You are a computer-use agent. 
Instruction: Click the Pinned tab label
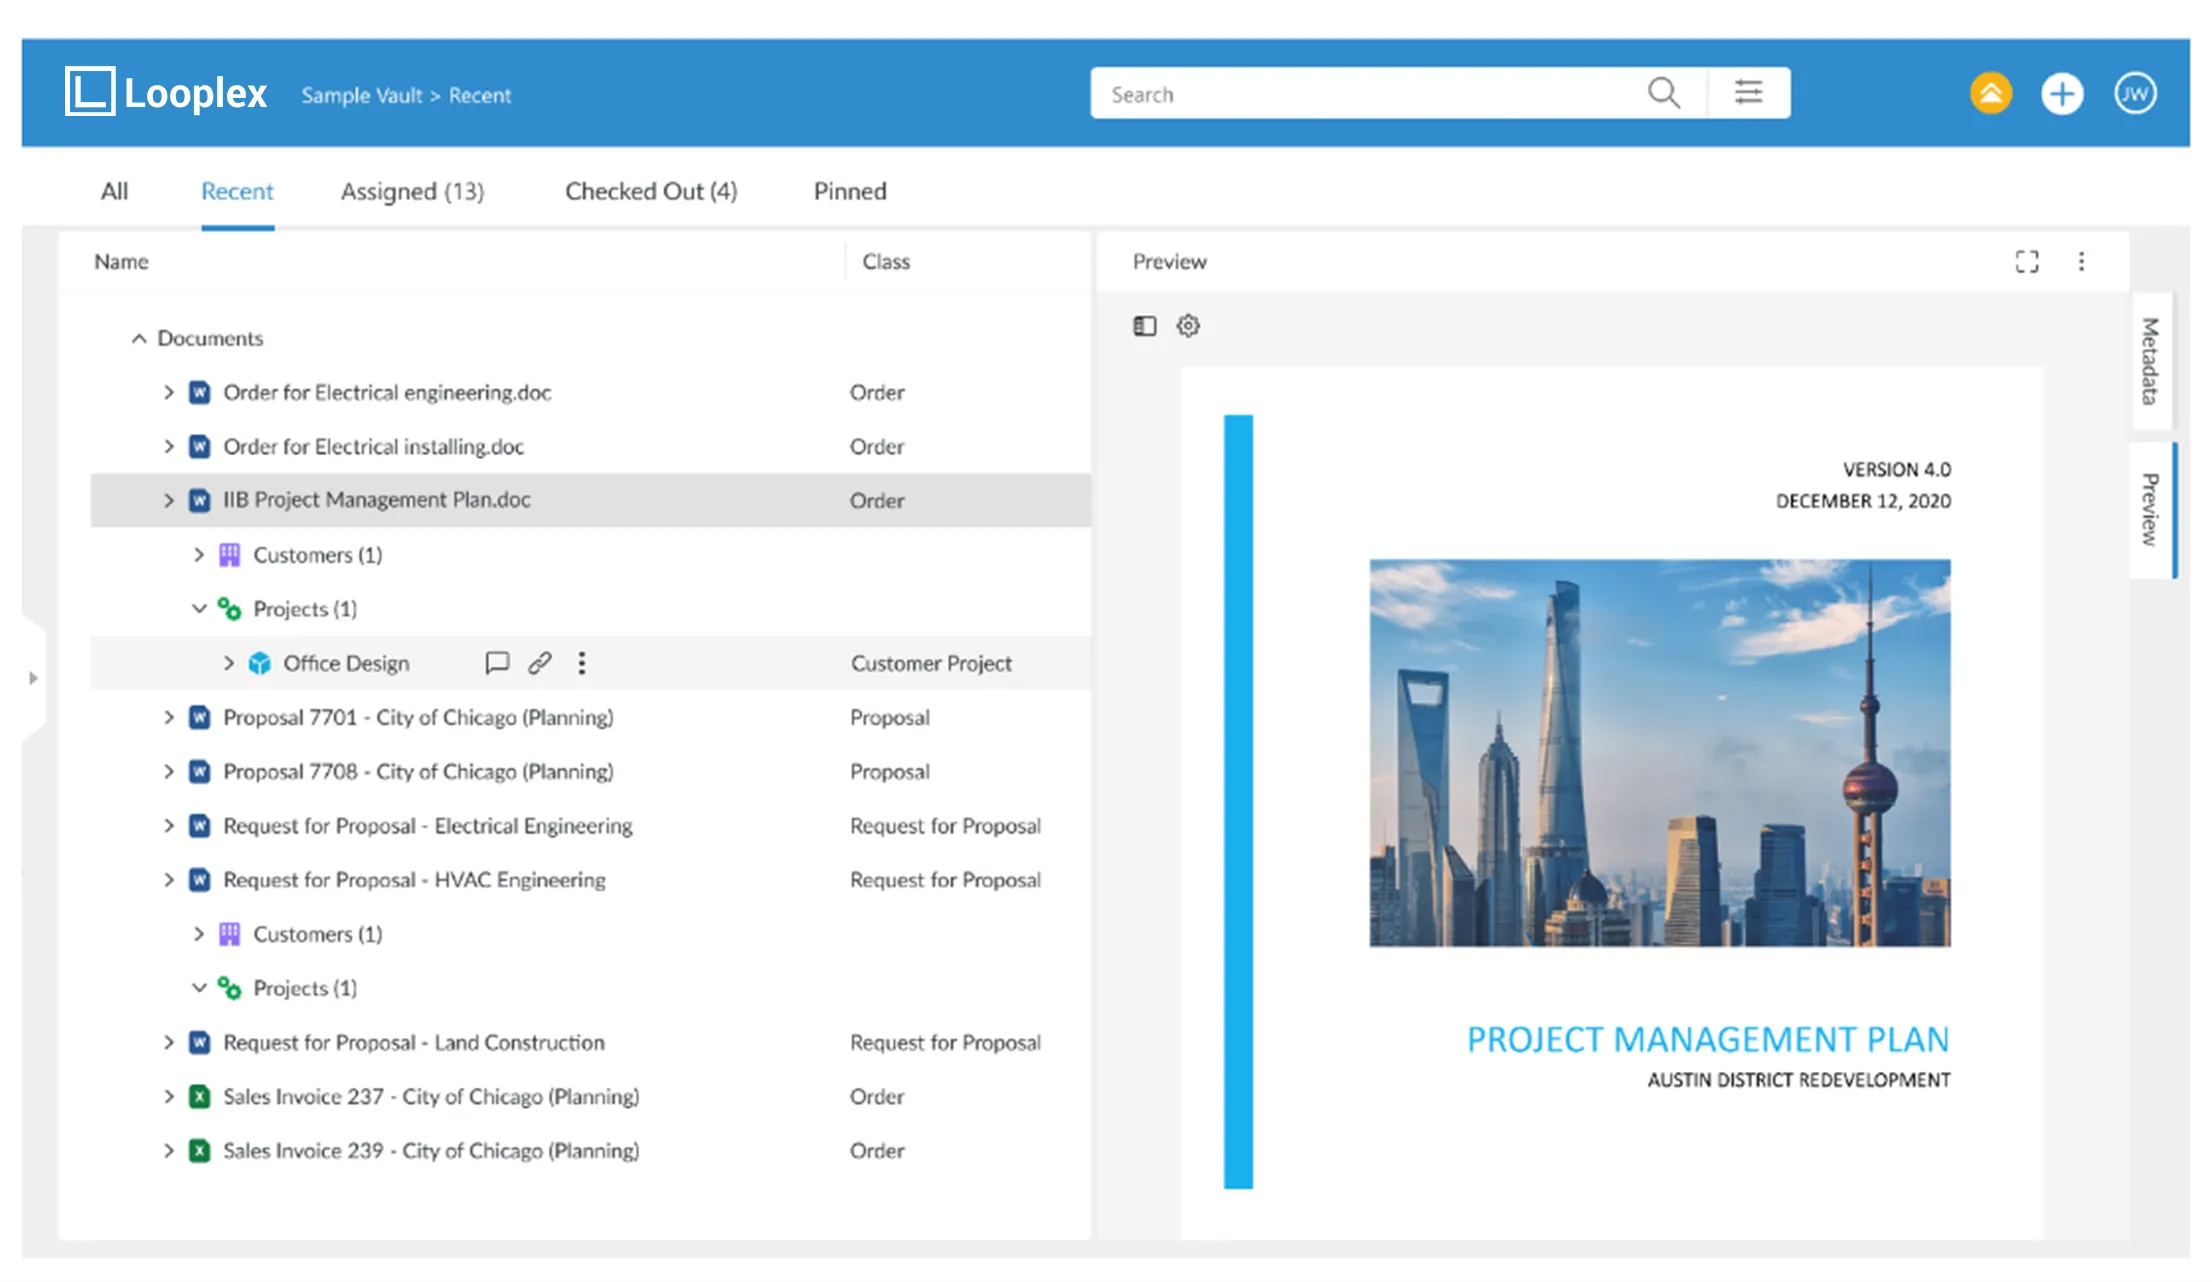pos(850,191)
